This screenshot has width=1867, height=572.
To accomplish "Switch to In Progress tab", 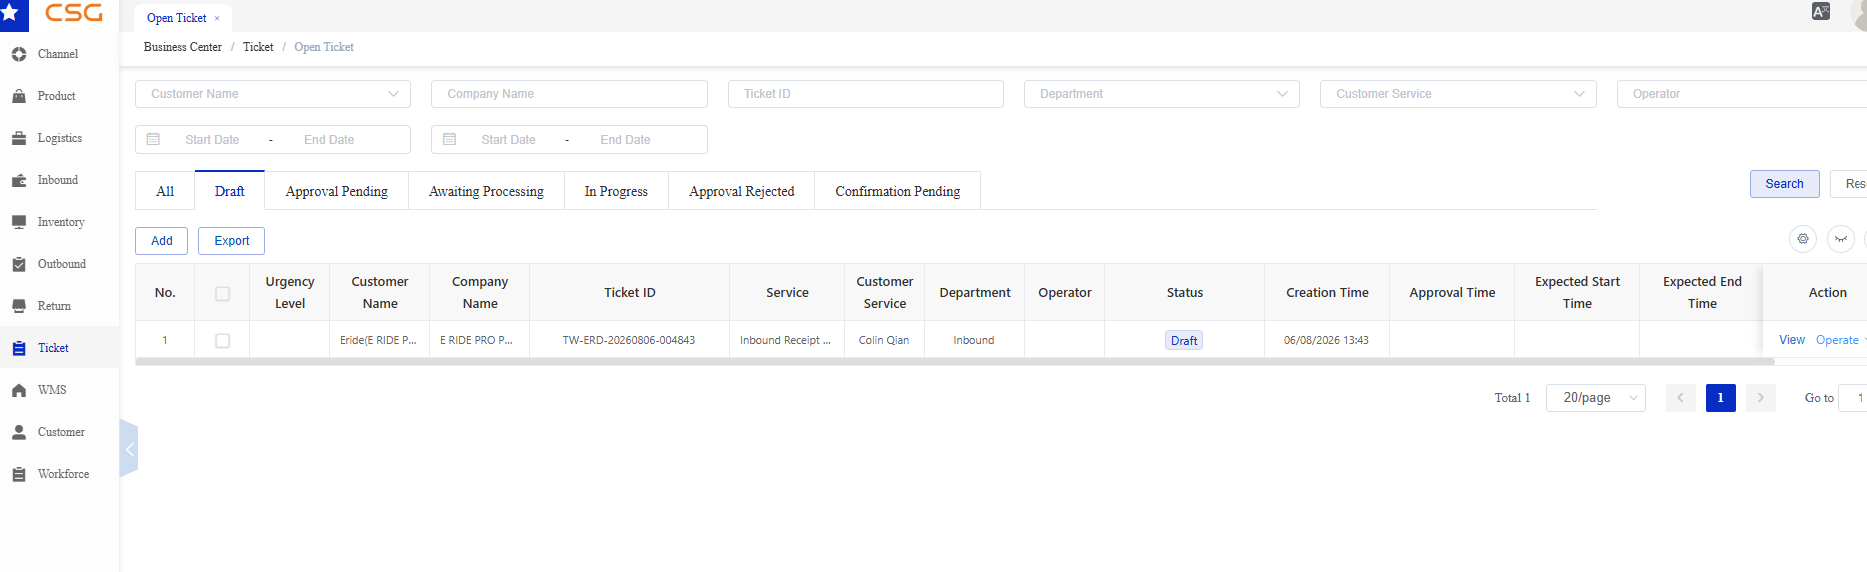I will (616, 191).
